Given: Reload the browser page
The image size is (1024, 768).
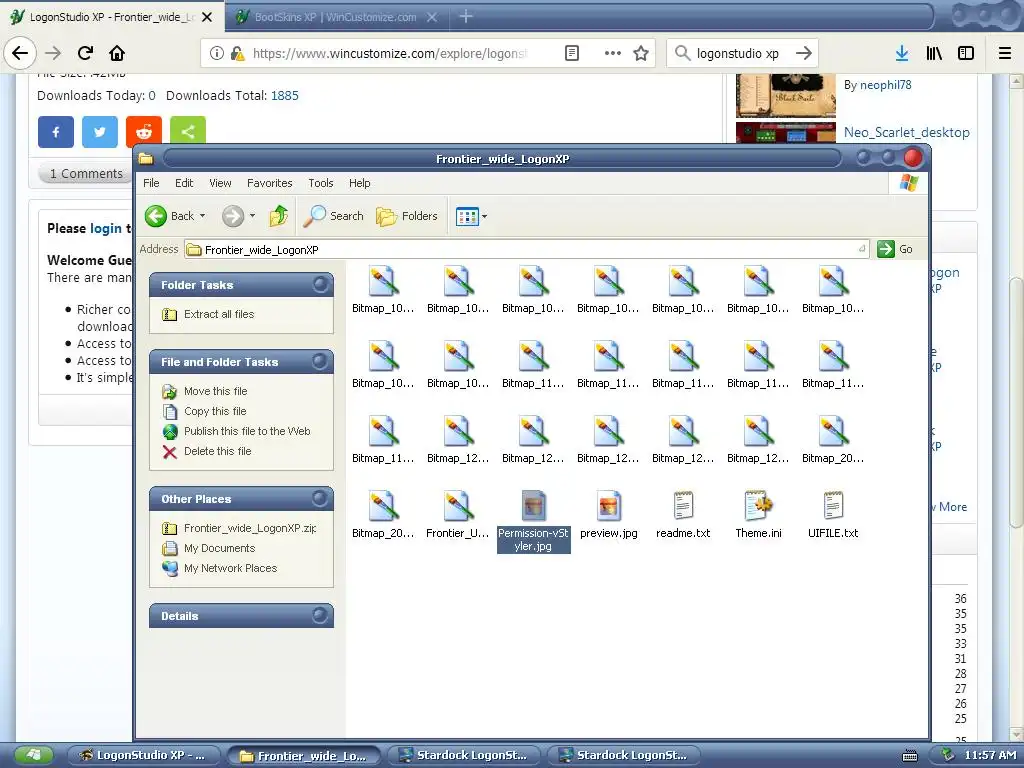Looking at the screenshot, I should (85, 53).
